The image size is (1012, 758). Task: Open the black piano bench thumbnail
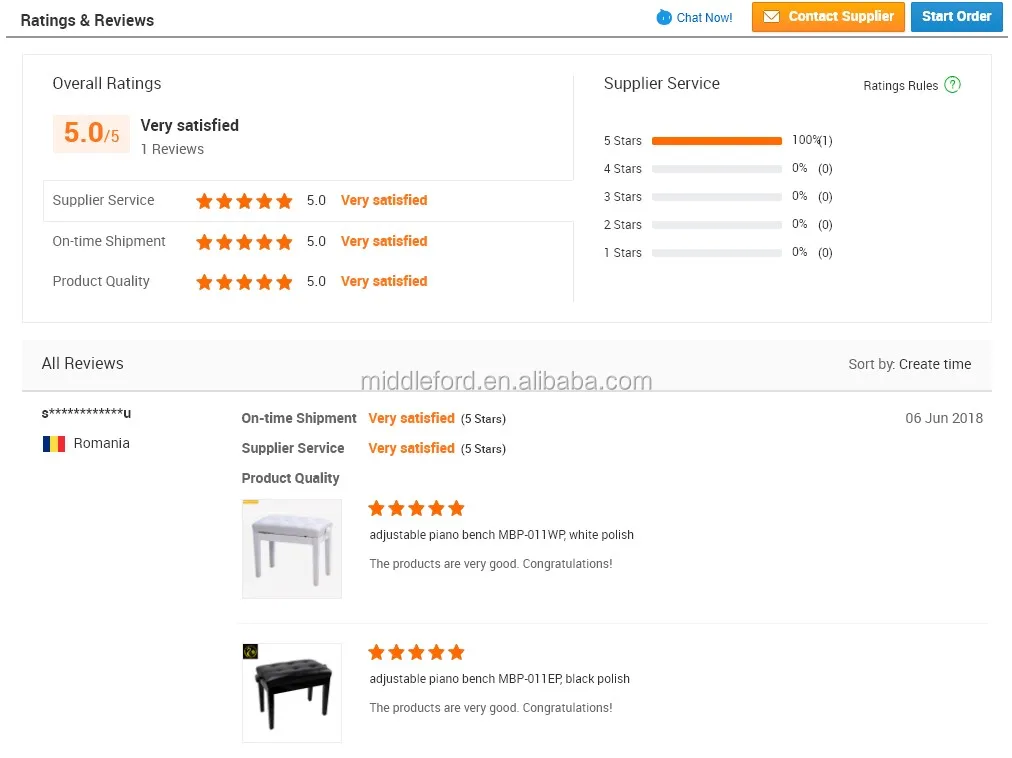point(292,692)
